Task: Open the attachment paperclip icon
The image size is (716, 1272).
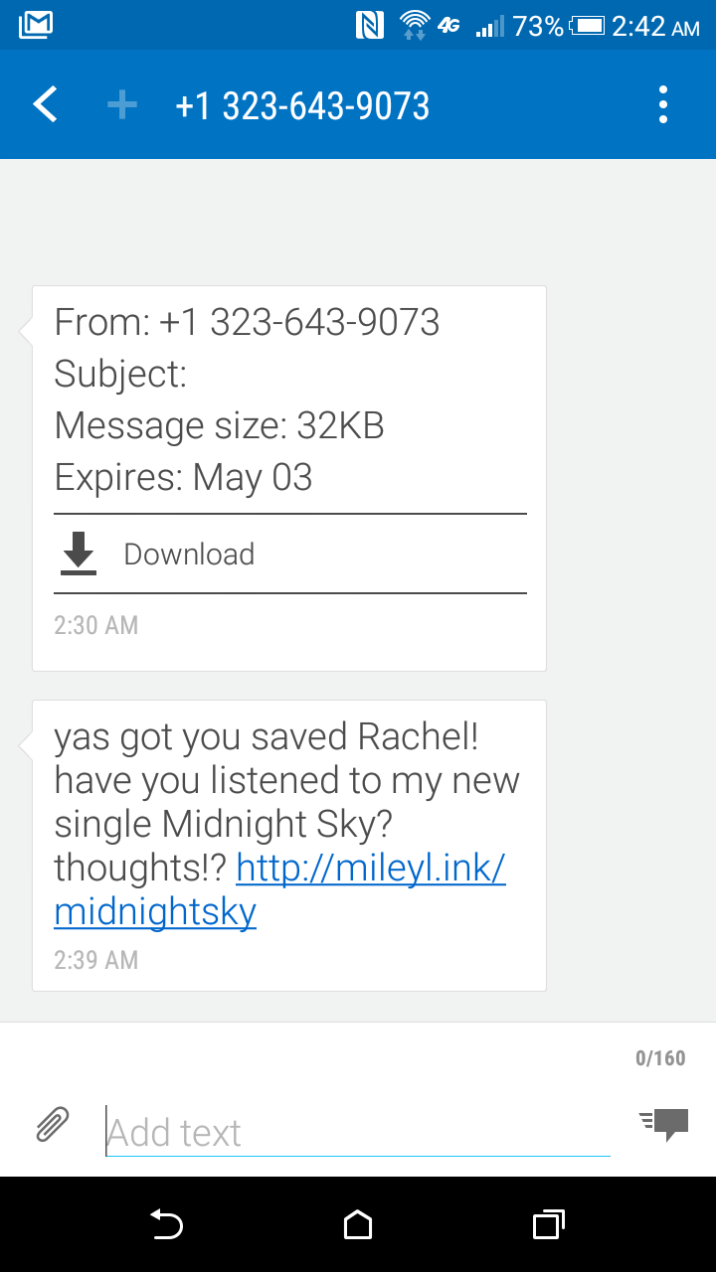Action: click(x=51, y=1123)
